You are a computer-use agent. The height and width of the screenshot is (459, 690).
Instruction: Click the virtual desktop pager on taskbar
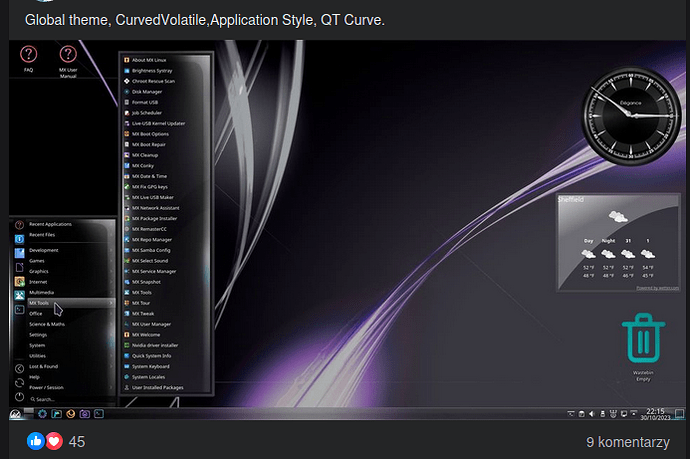29,412
